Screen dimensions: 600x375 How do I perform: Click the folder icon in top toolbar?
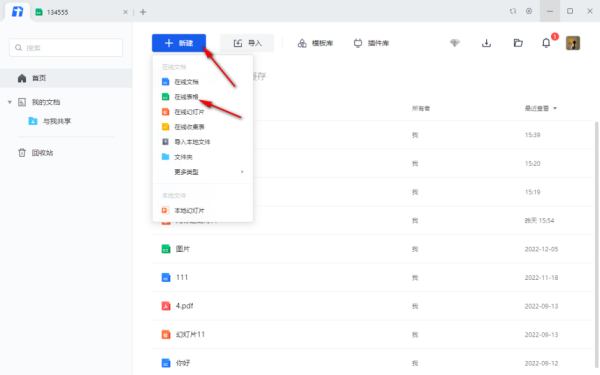click(x=518, y=43)
